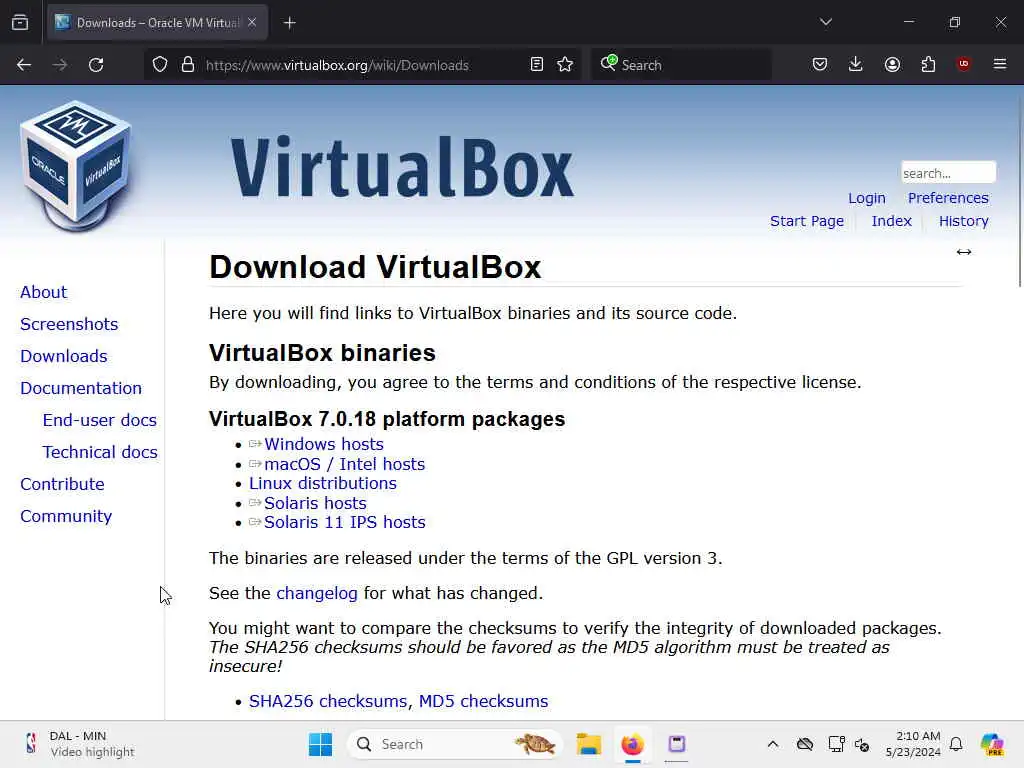Open the Login link

pyautogui.click(x=867, y=198)
